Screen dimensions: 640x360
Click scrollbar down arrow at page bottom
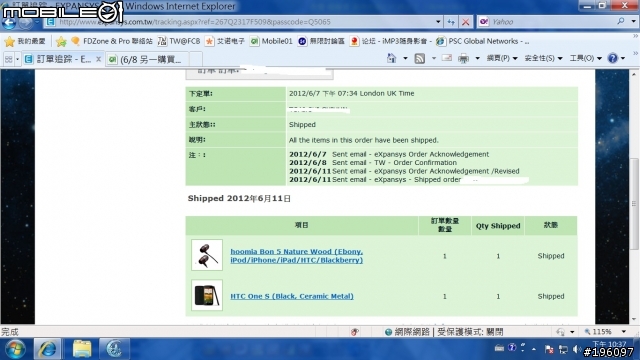(634, 320)
